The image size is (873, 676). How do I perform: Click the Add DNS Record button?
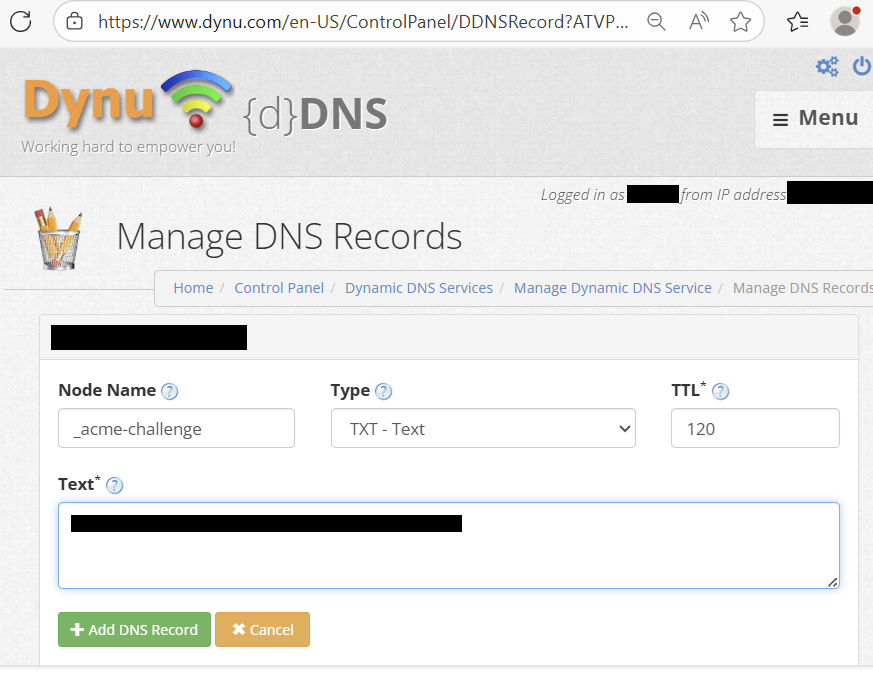[x=134, y=630]
